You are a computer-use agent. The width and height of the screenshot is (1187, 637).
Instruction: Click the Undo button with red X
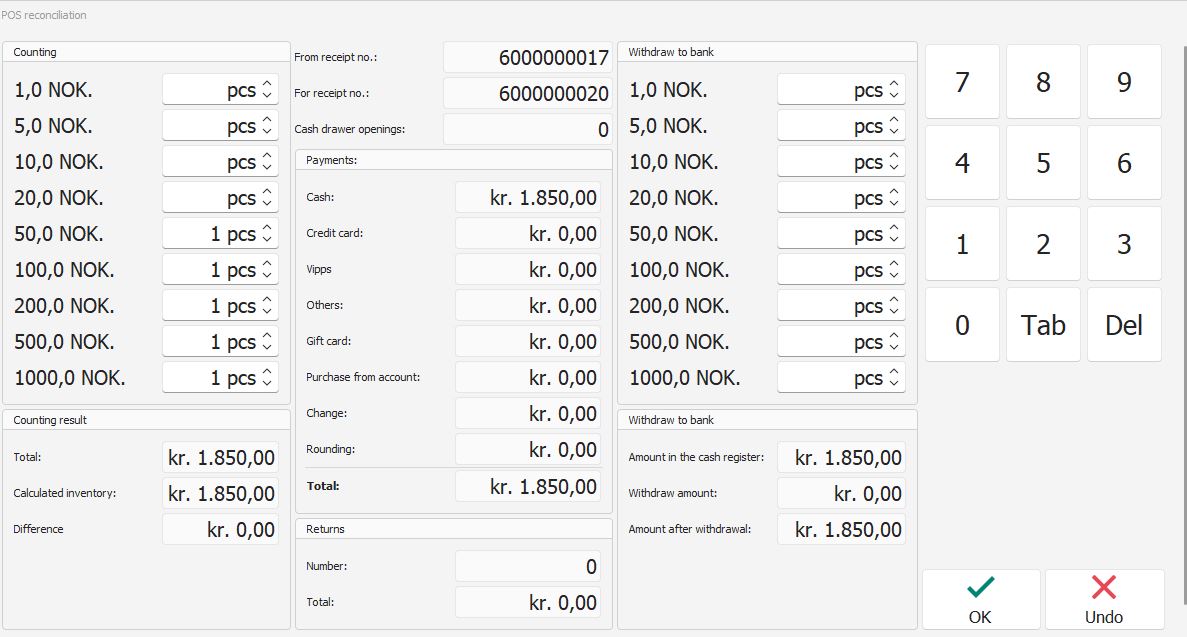[1104, 599]
